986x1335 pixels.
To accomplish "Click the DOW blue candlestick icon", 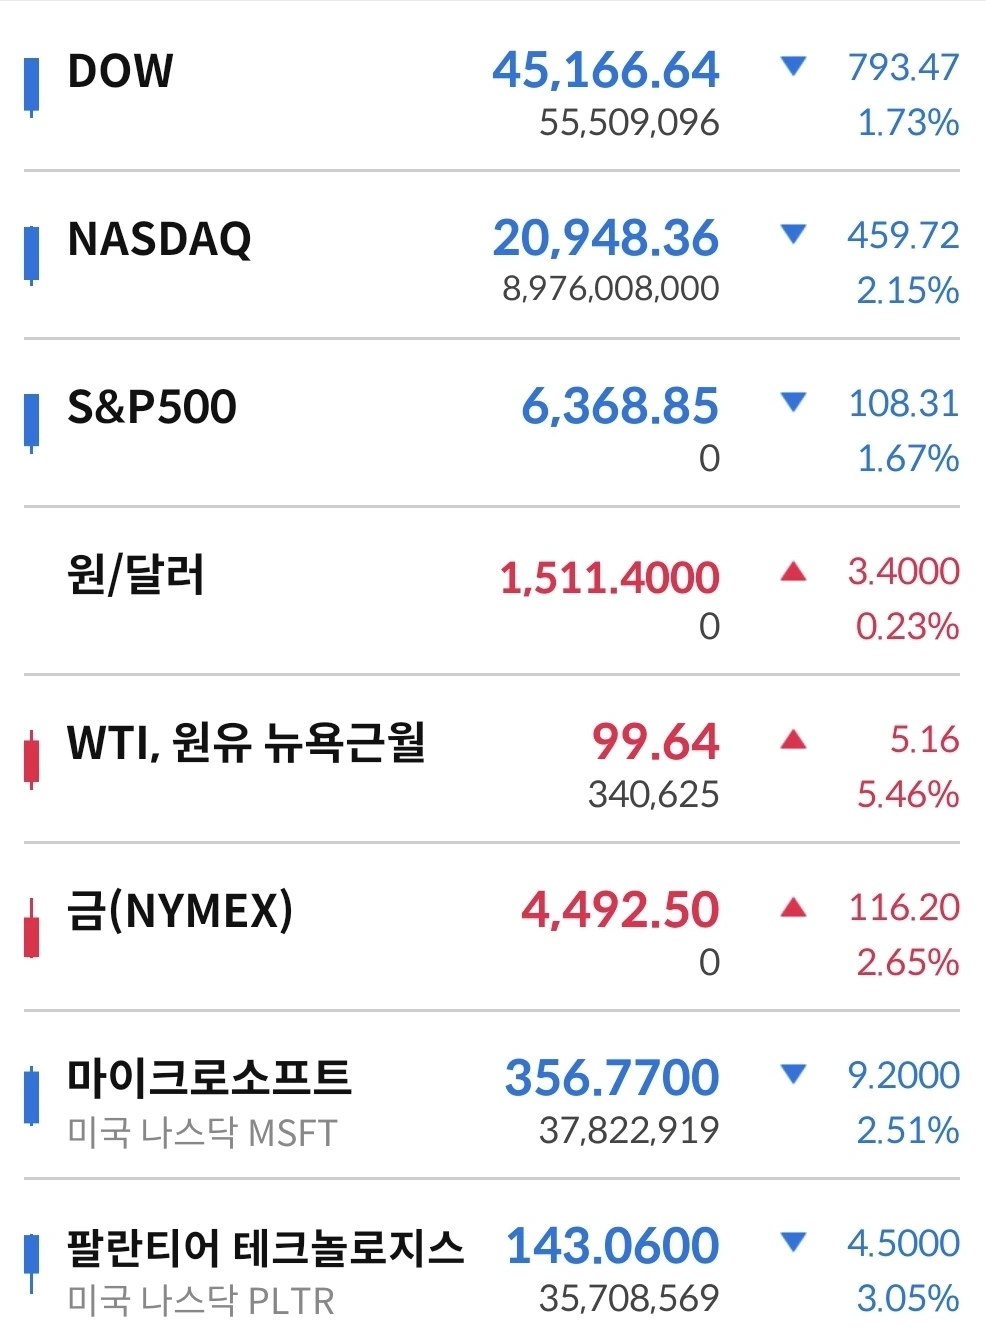I will coord(32,87).
